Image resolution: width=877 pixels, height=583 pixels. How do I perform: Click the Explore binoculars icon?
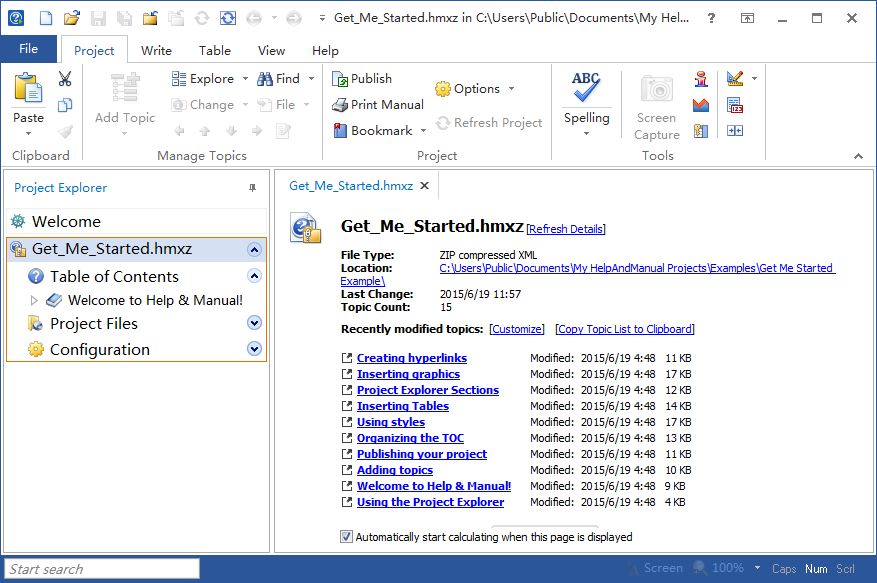[179, 79]
